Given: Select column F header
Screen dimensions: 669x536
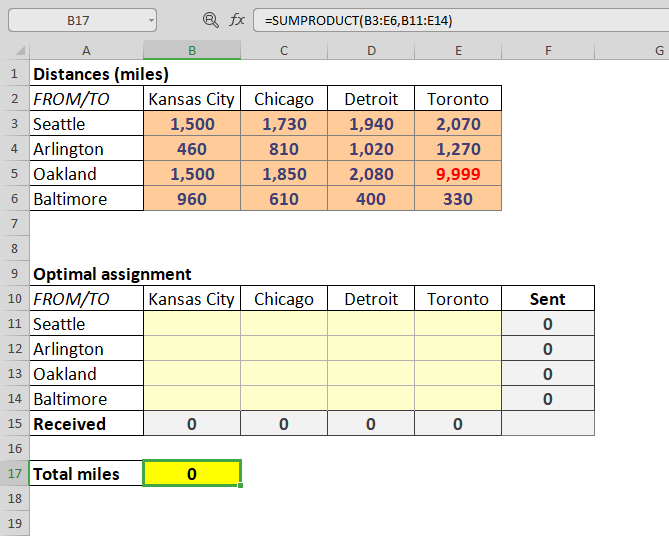Looking at the screenshot, I should [548, 51].
